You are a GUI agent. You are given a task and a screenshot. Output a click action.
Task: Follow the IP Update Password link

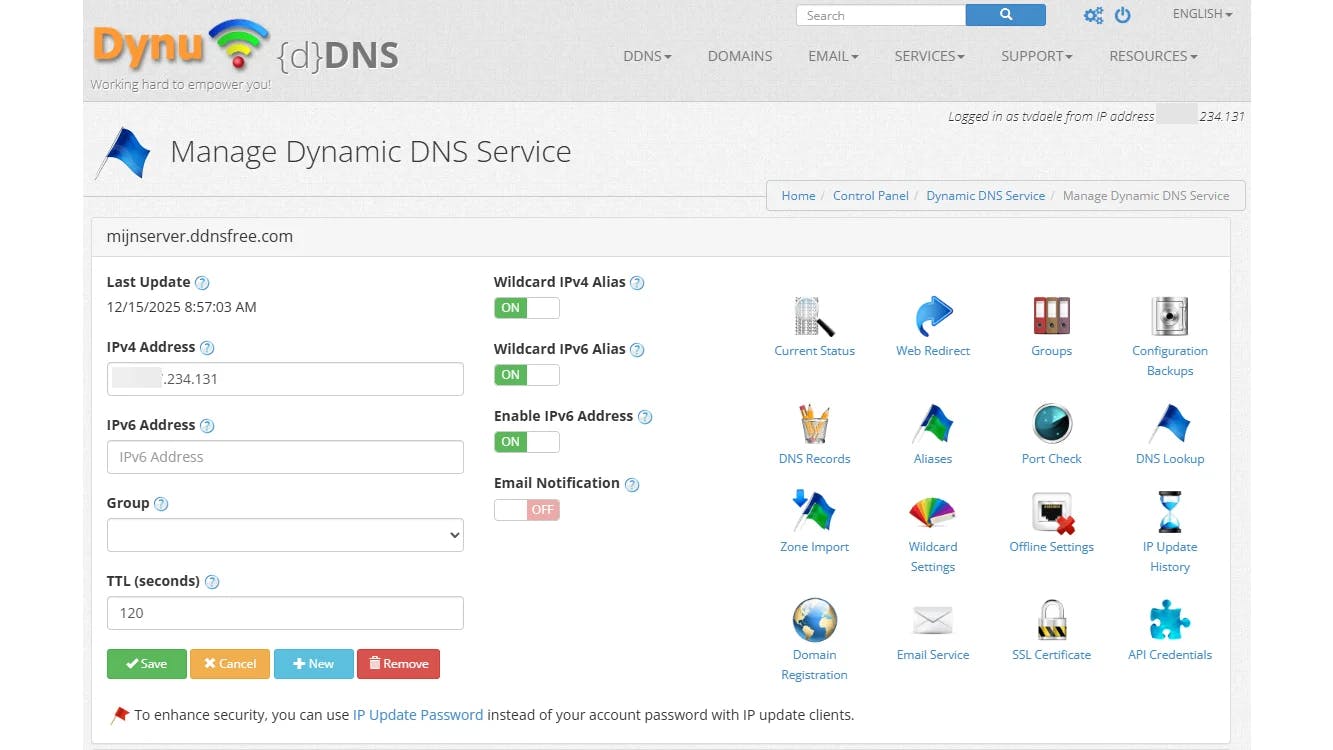click(418, 715)
